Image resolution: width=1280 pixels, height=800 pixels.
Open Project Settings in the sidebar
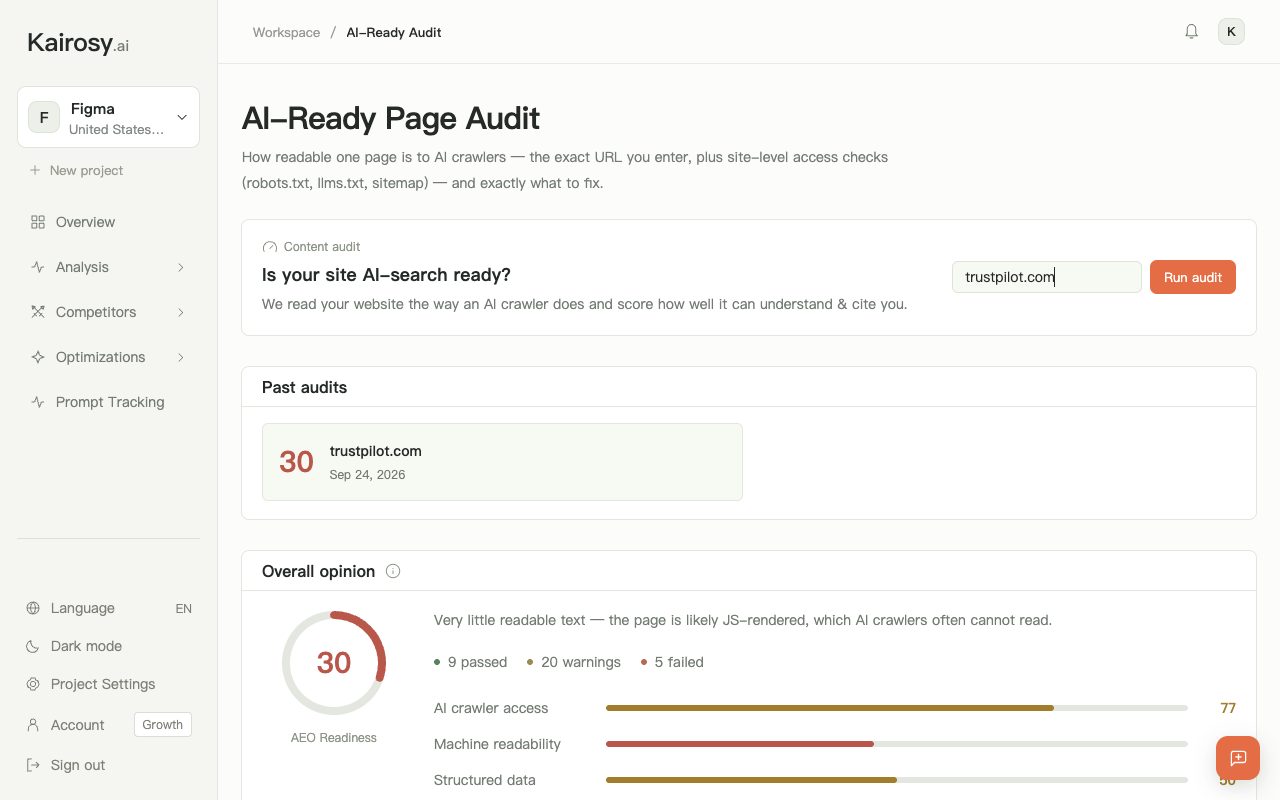108,684
